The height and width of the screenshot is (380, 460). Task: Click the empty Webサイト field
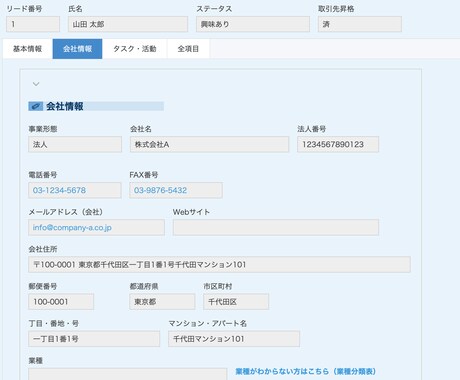click(x=276, y=227)
